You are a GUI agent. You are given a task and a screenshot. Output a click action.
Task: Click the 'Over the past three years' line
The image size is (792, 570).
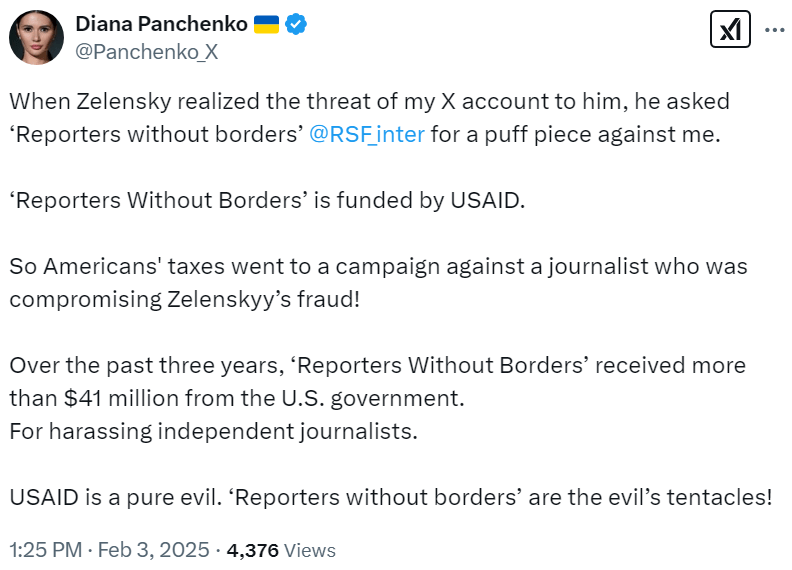[x=377, y=365]
